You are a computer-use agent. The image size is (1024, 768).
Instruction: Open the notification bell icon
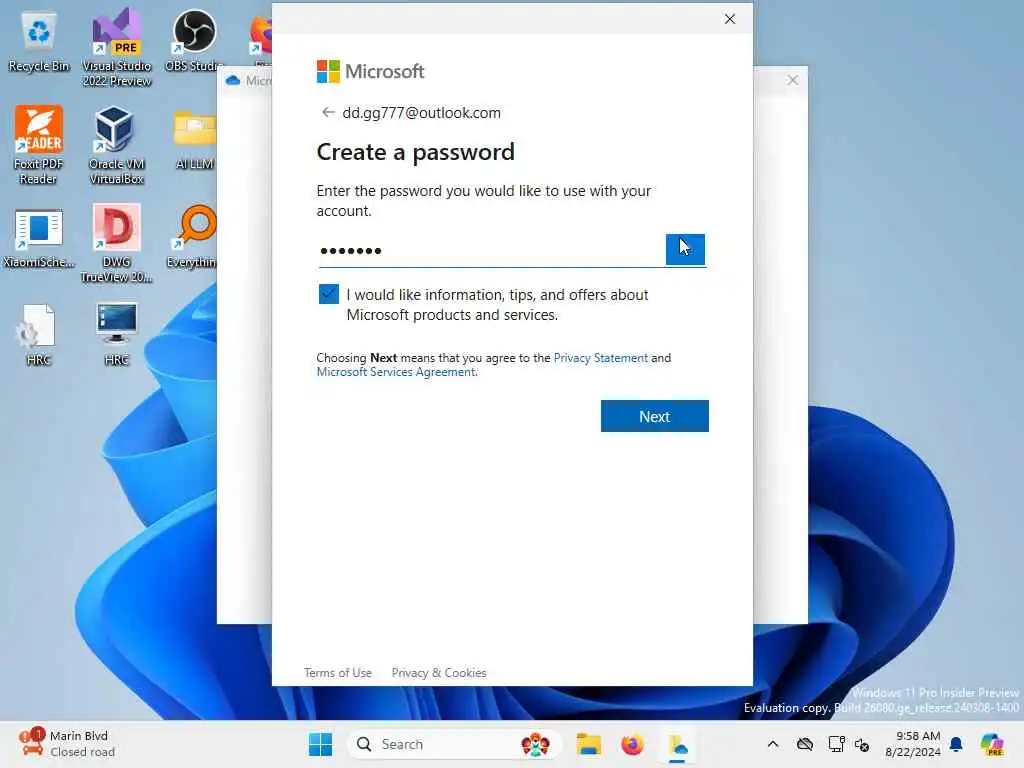[x=956, y=744]
